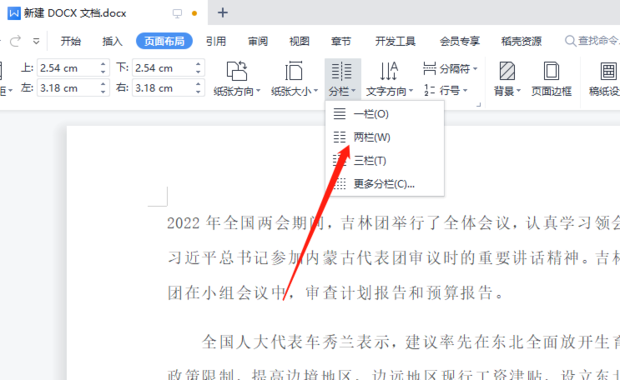Open the 审阅 tab

coord(258,41)
